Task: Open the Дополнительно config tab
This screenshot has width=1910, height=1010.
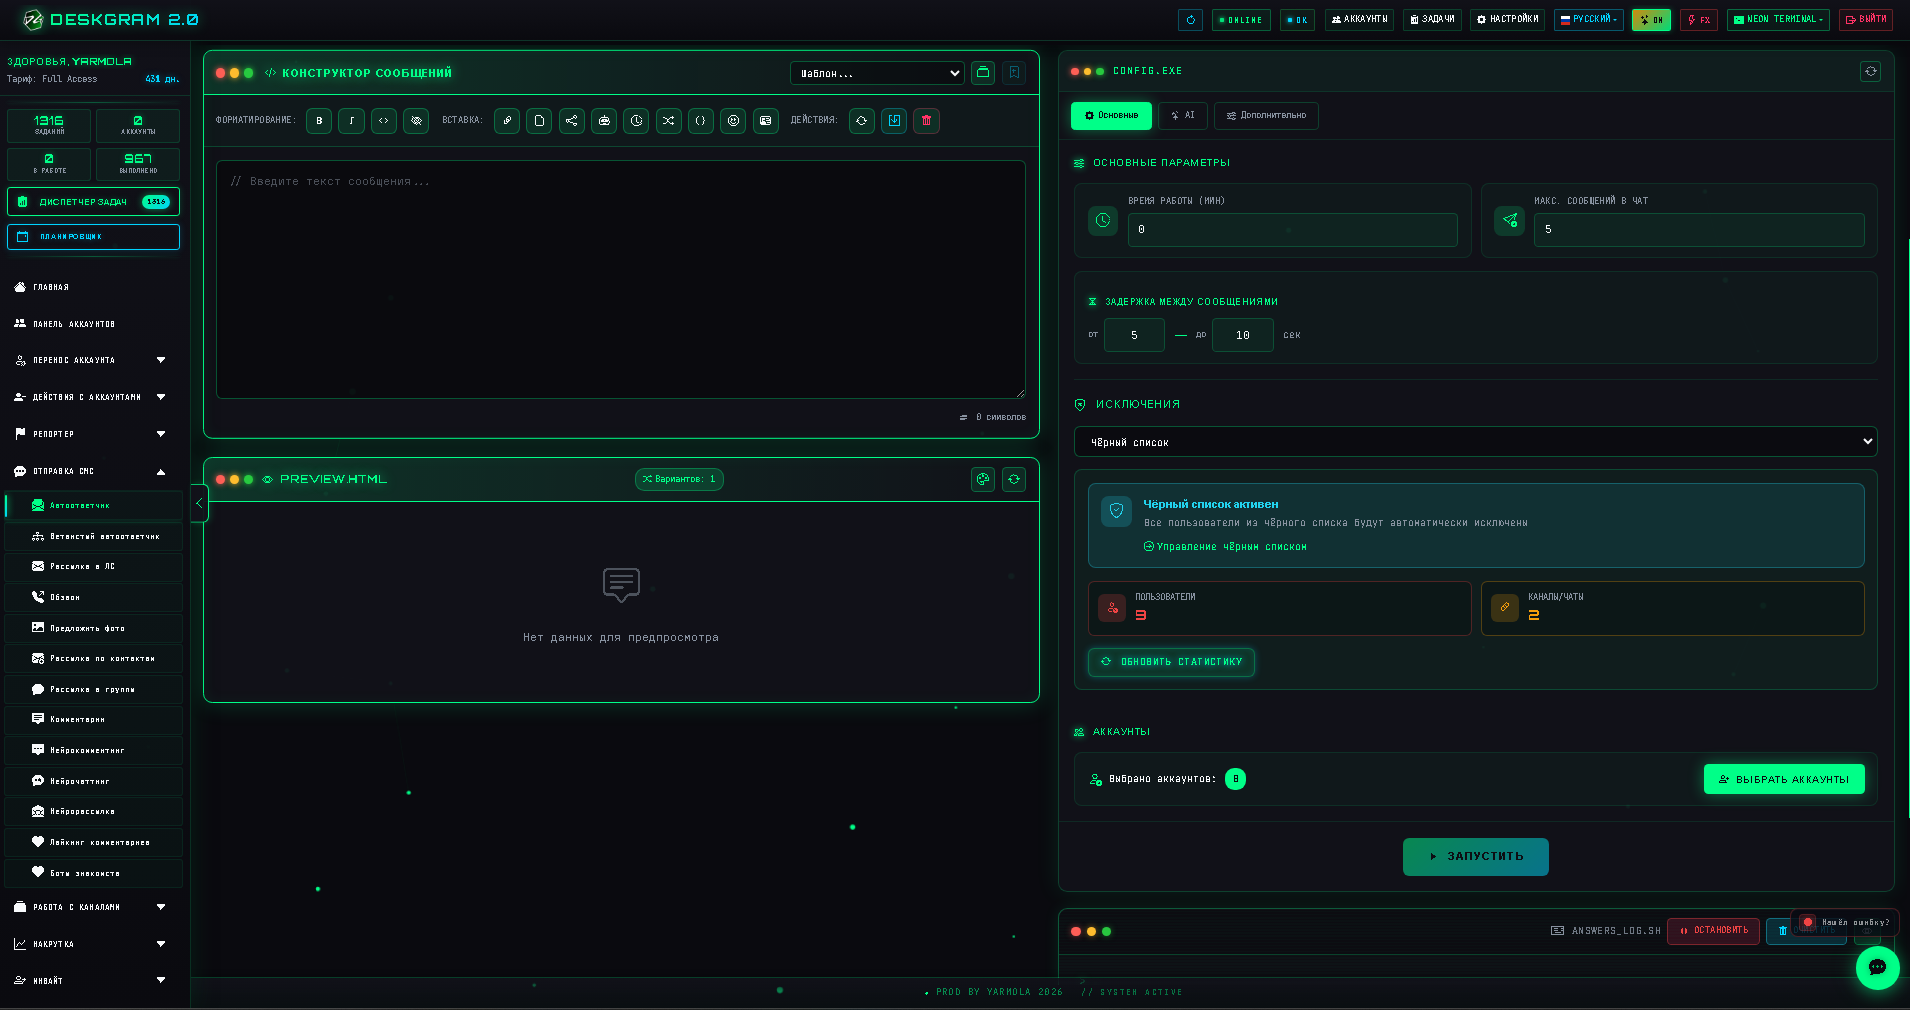Action: tap(1266, 116)
